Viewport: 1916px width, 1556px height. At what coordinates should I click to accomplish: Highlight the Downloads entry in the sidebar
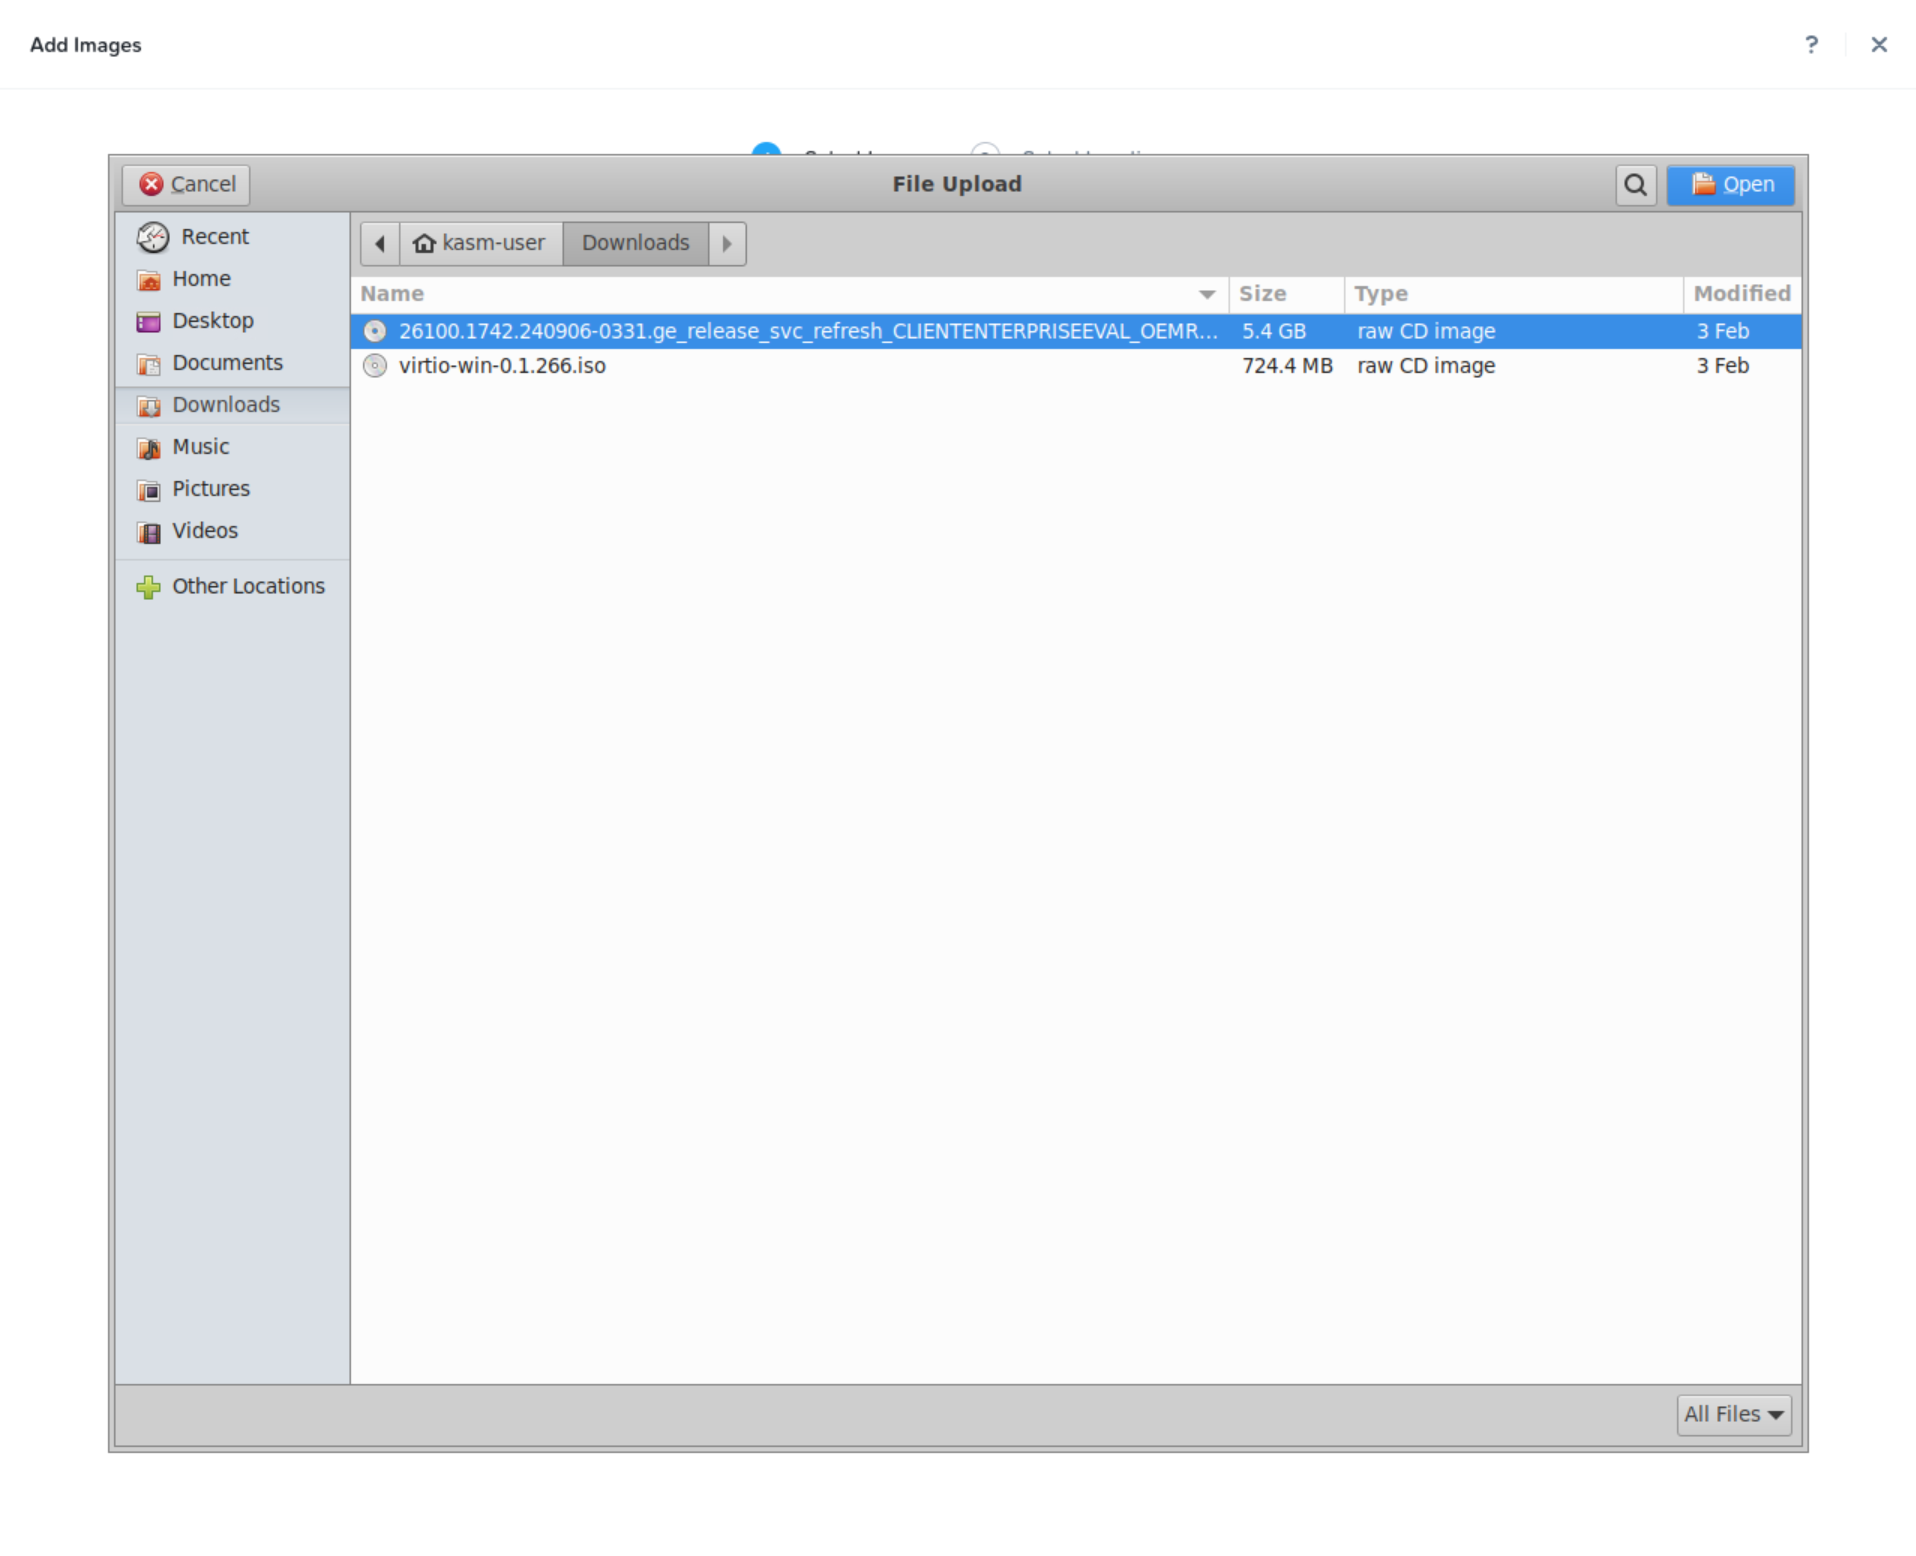[226, 404]
